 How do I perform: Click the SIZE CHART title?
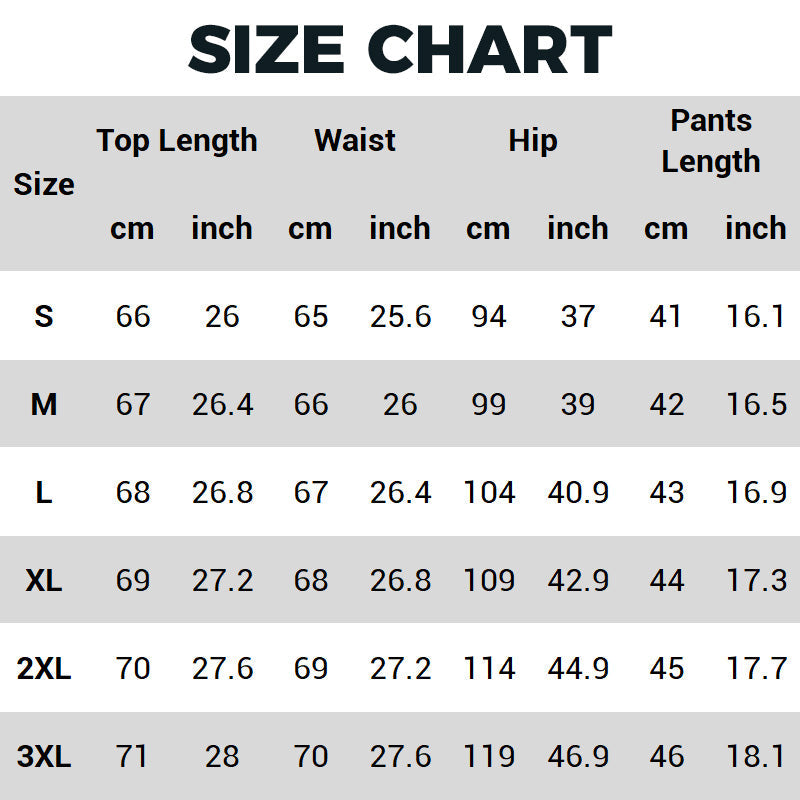pos(400,48)
